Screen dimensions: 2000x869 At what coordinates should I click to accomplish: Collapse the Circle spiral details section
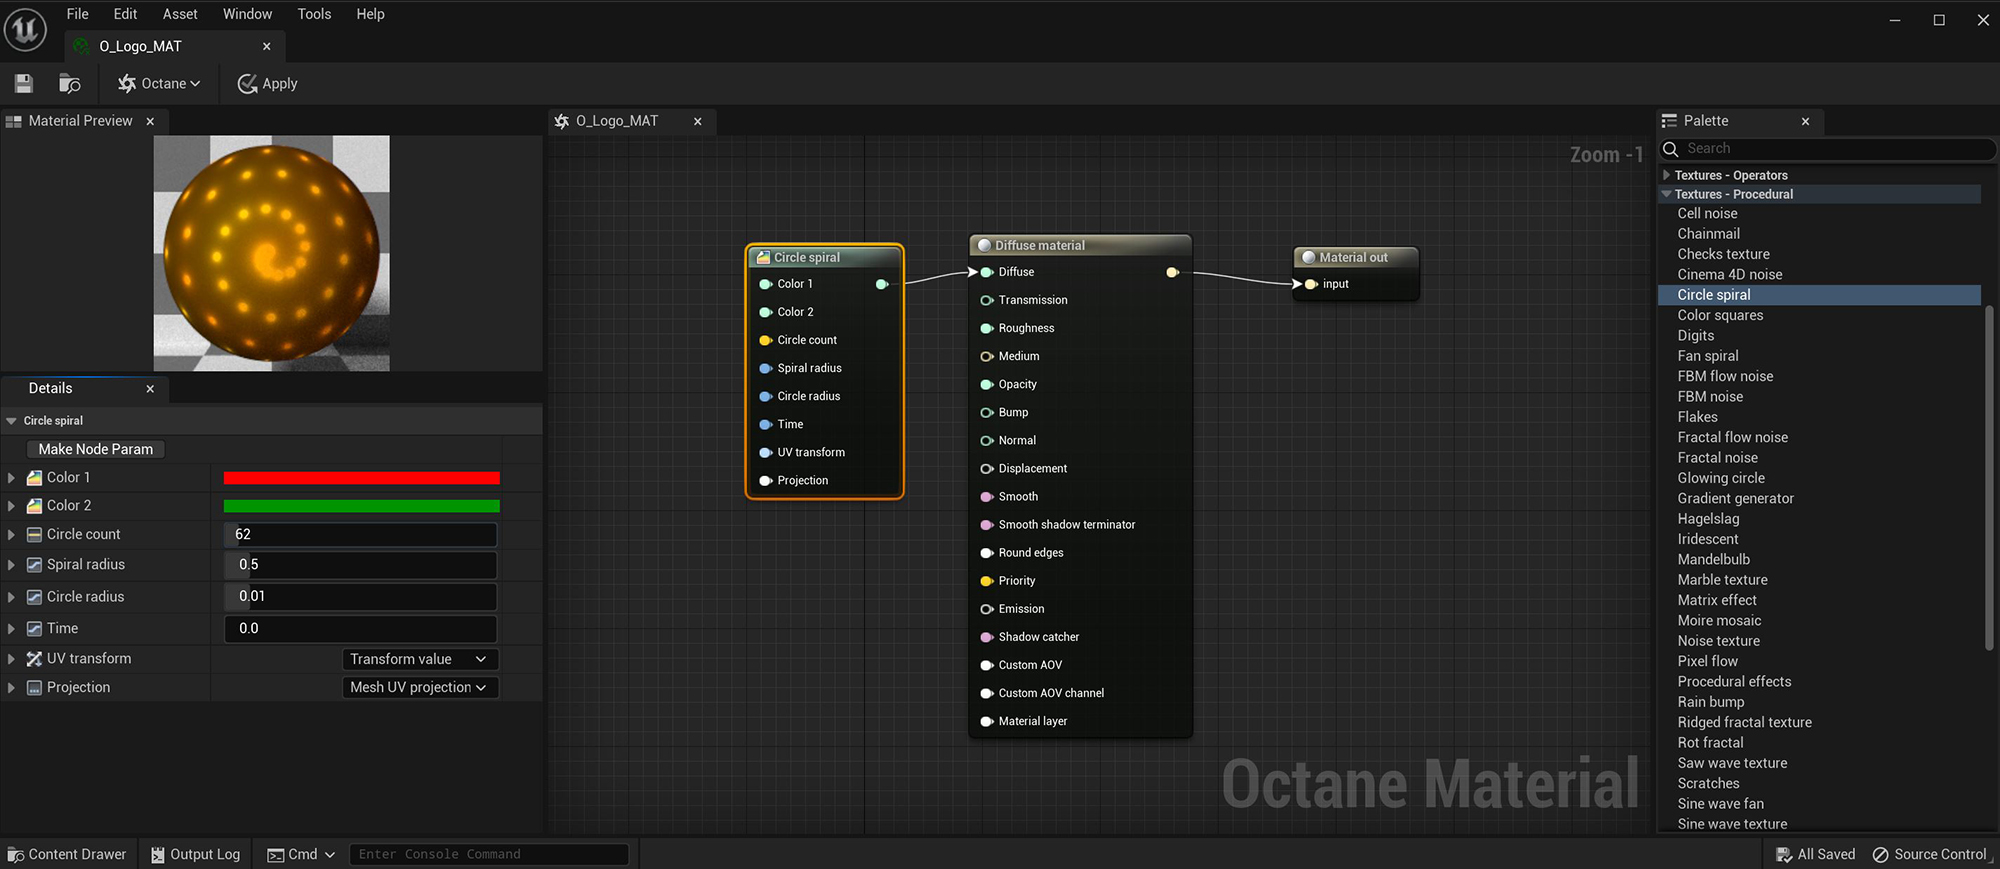[12, 421]
